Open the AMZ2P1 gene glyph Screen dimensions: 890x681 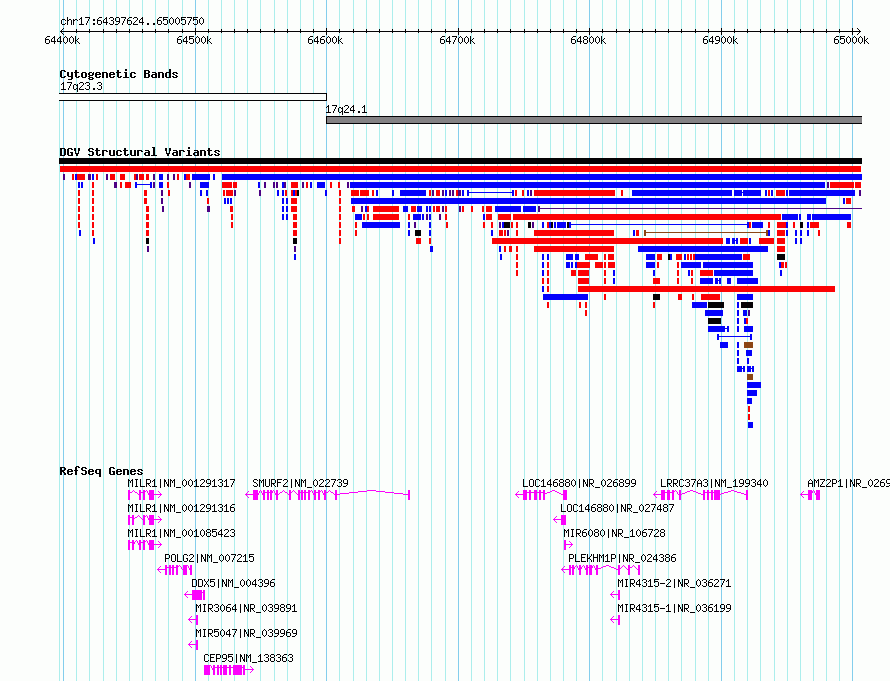point(811,495)
